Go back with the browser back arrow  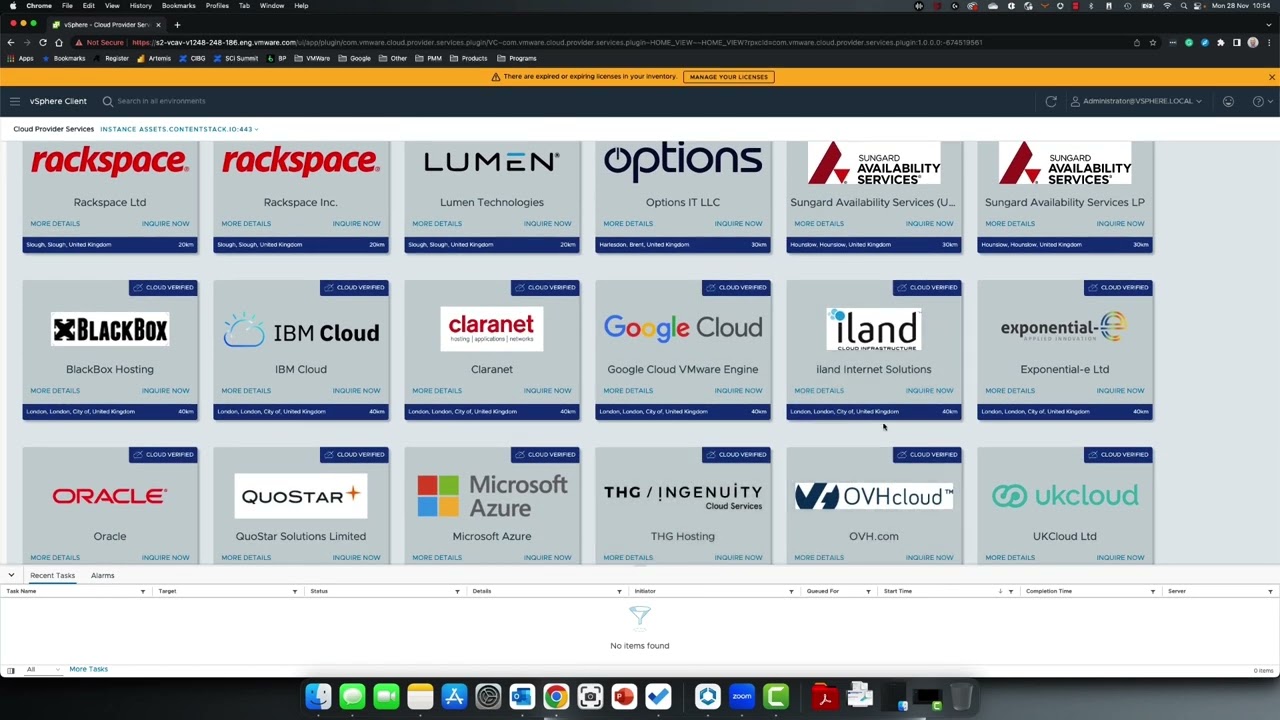(x=11, y=42)
